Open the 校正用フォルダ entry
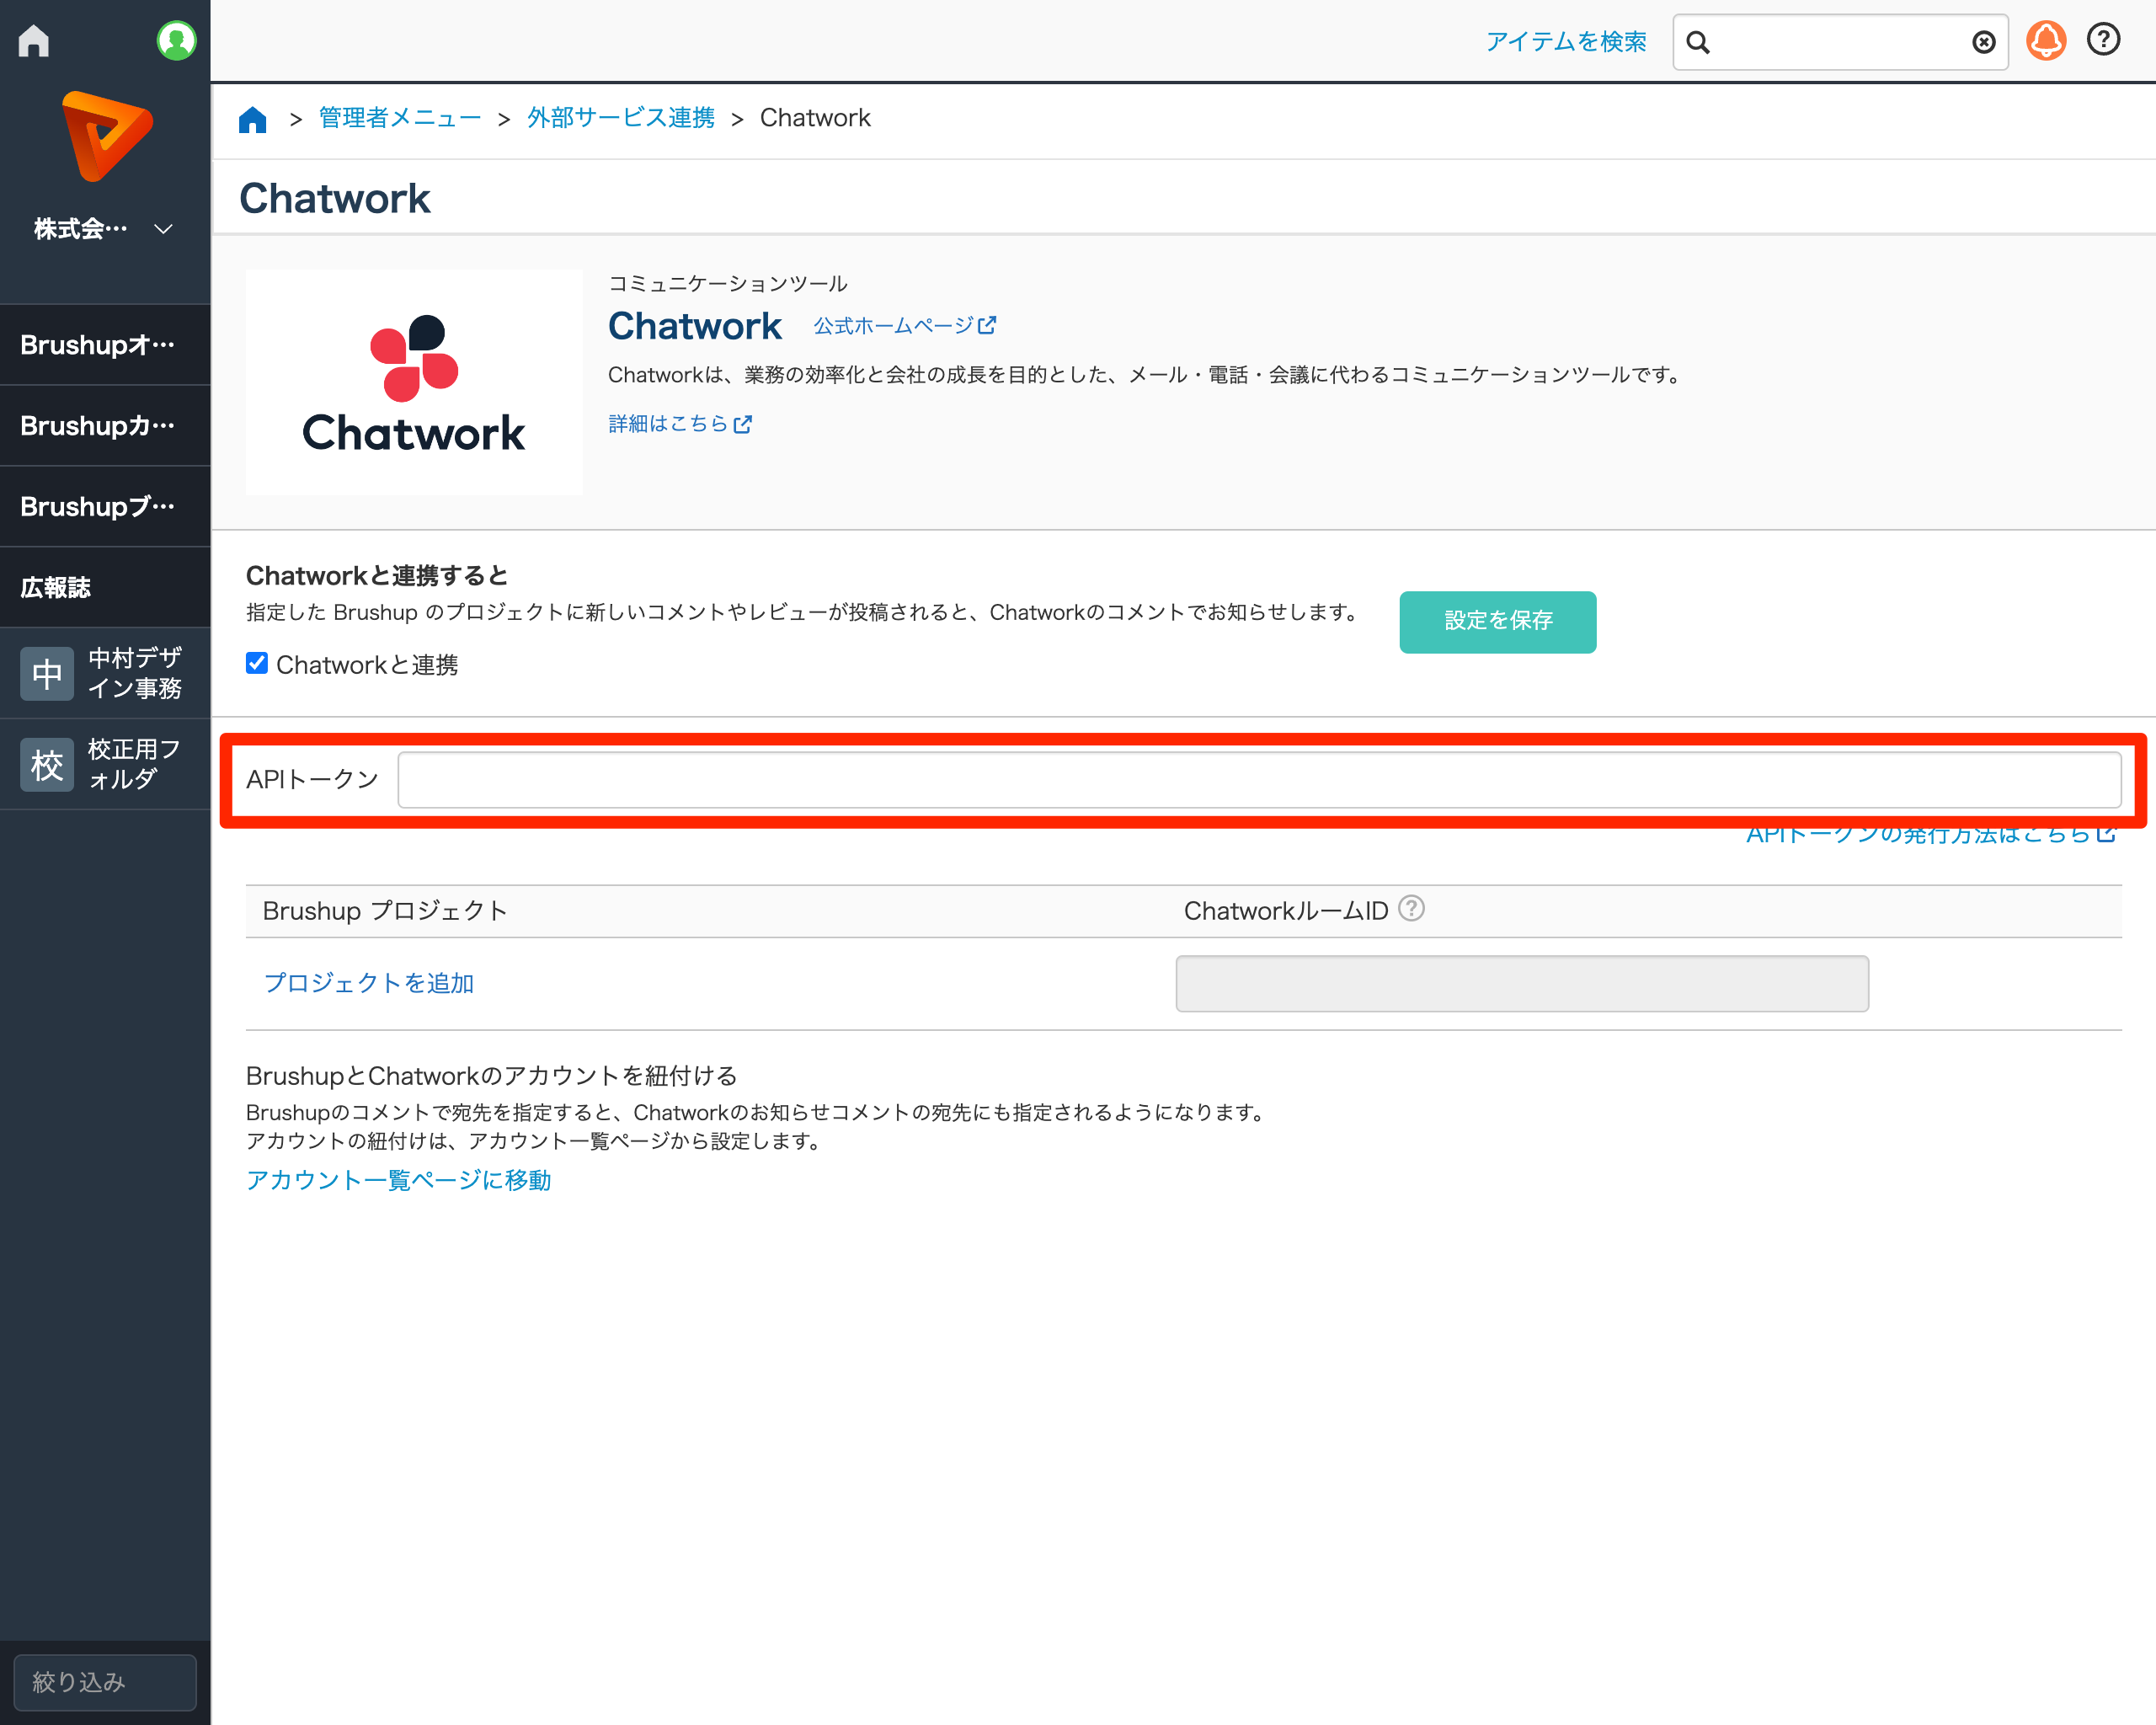Image resolution: width=2156 pixels, height=1725 pixels. [x=105, y=764]
